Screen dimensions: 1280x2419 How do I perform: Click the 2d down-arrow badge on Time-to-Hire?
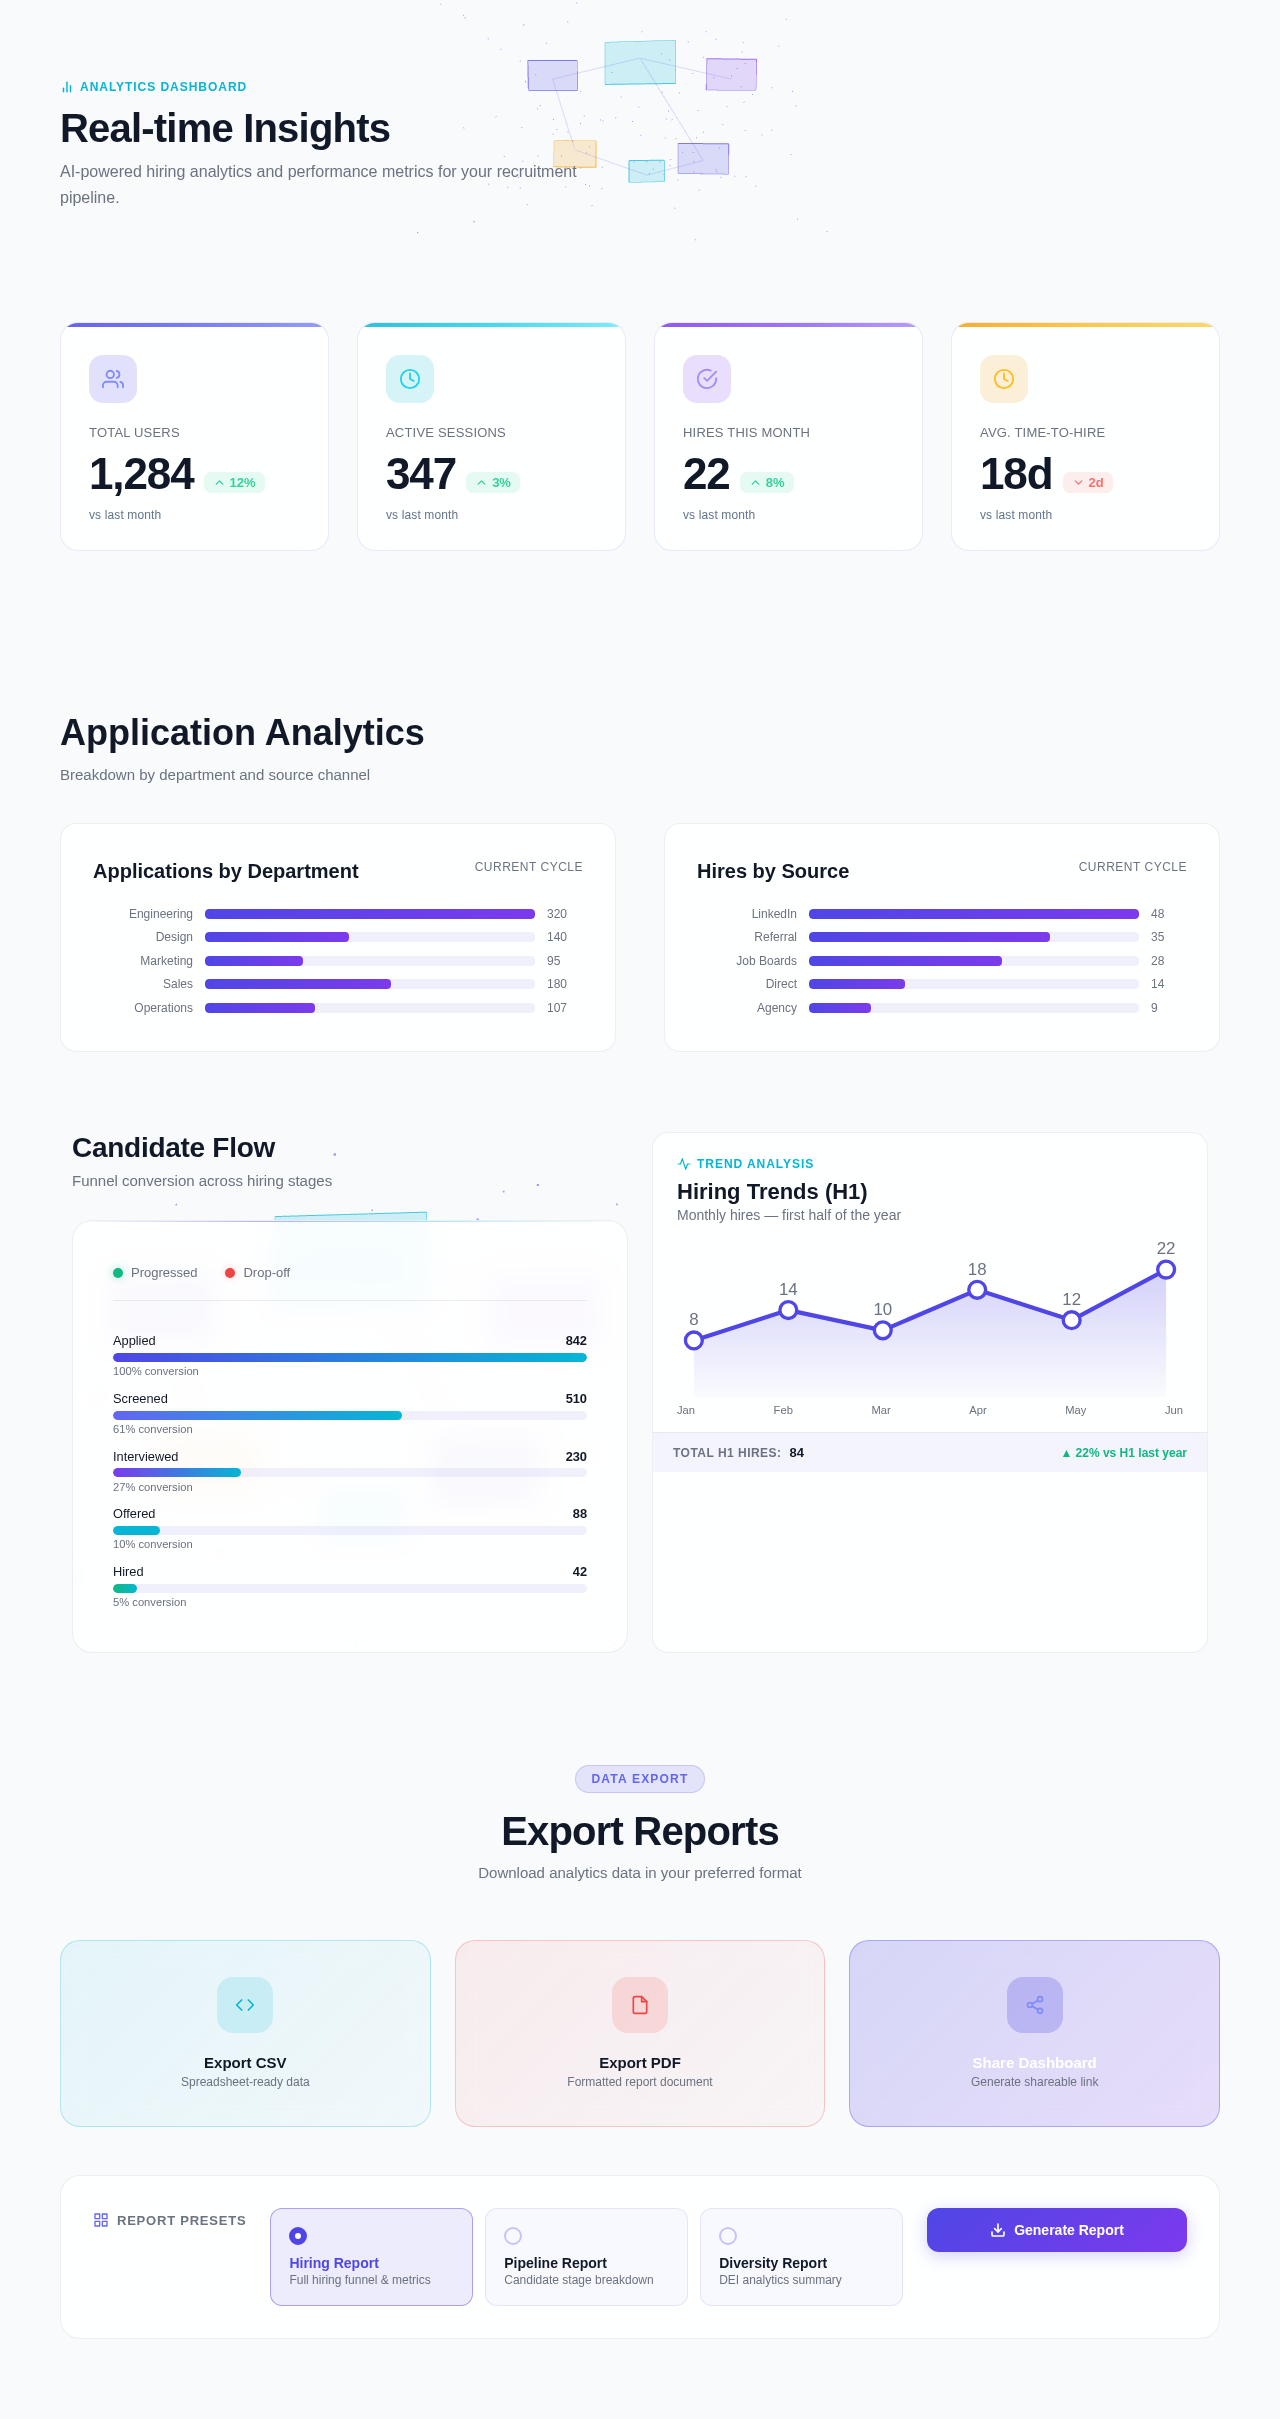1088,483
